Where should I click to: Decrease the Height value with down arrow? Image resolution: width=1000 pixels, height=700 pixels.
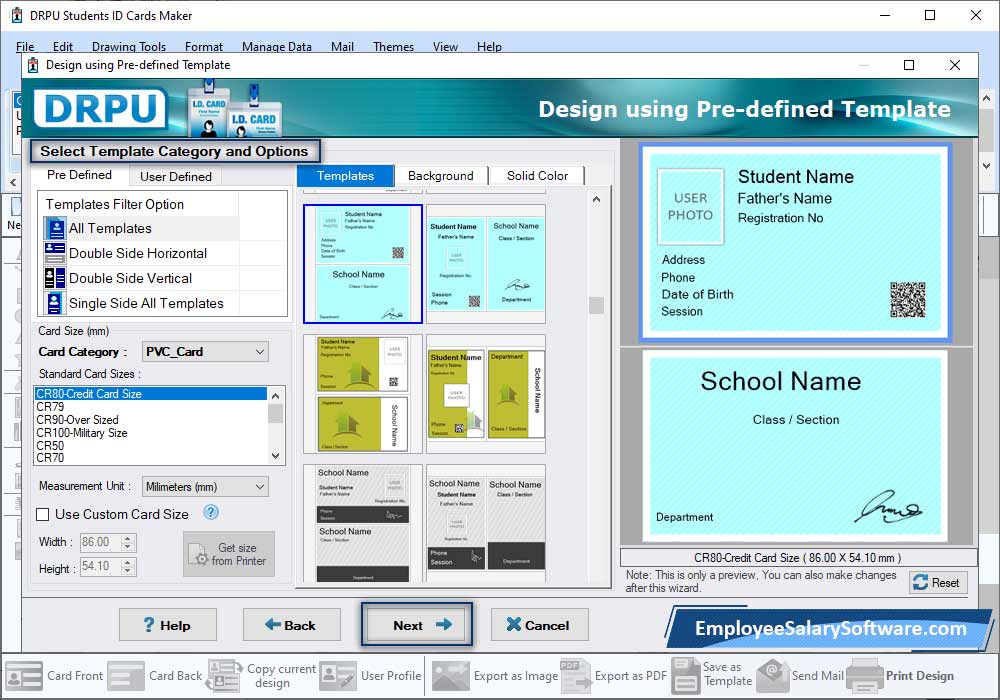pos(128,571)
